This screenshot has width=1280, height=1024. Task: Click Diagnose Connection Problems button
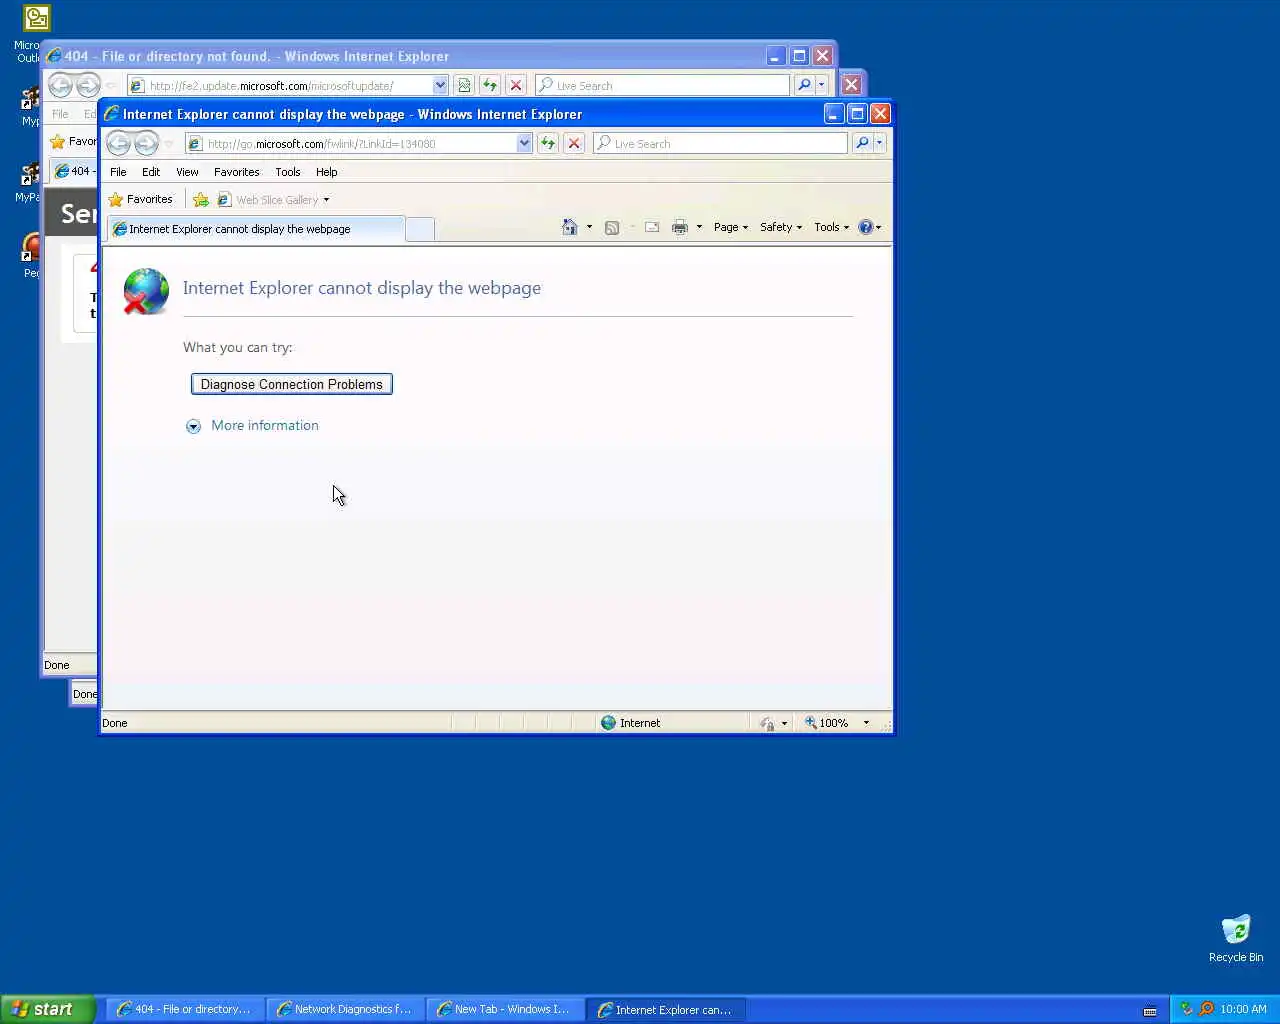(292, 384)
